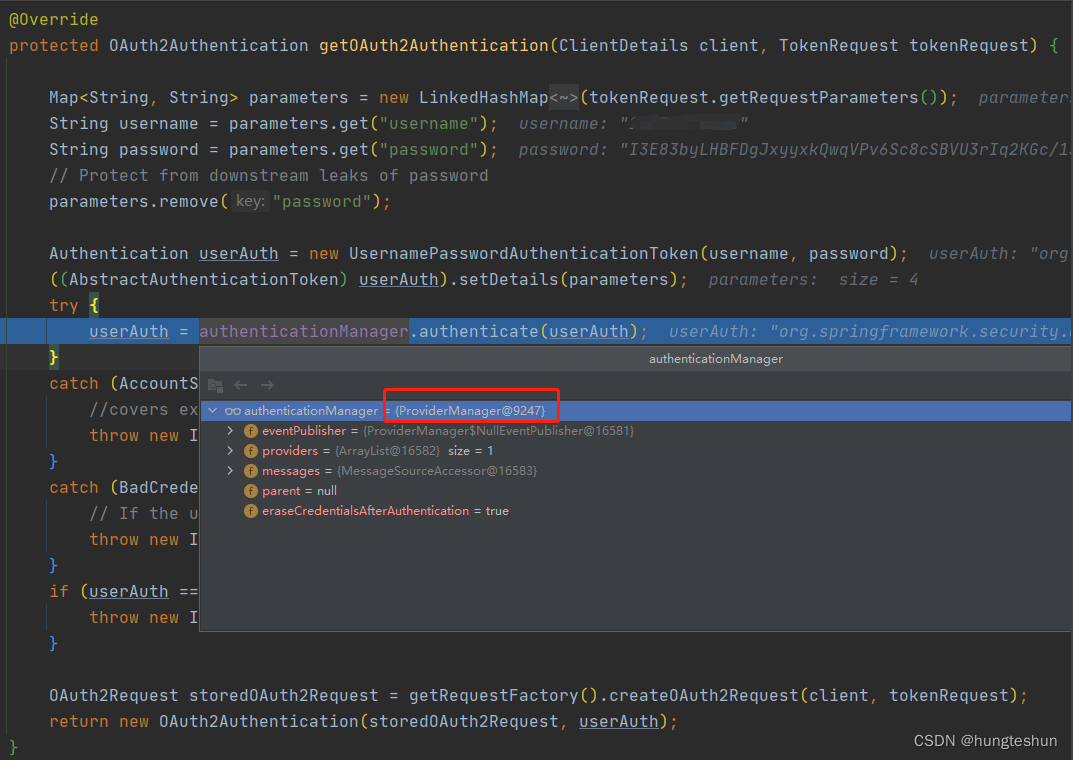Expand the eventPublisher tree node

point(229,430)
